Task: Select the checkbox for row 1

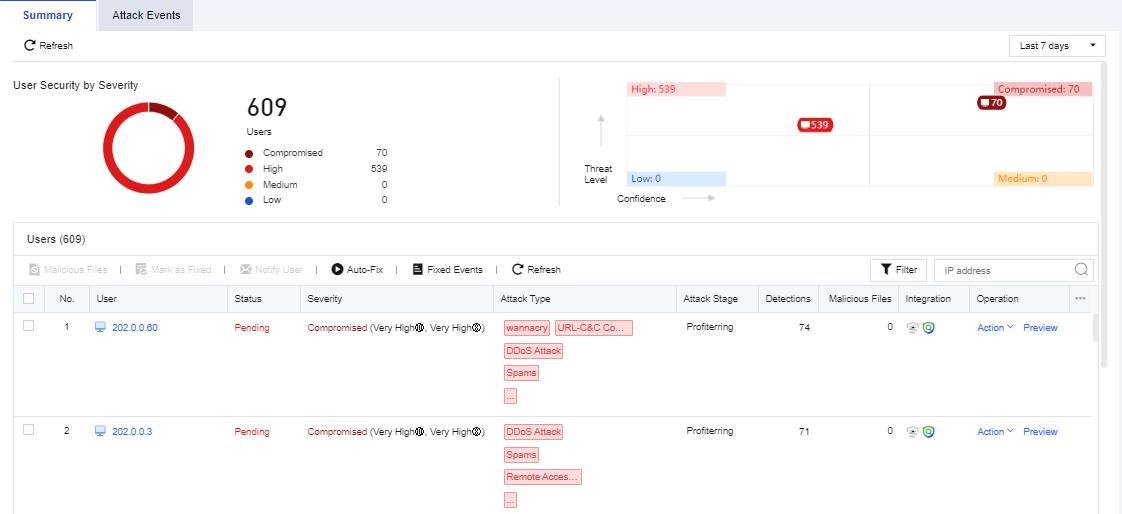Action: [28, 326]
